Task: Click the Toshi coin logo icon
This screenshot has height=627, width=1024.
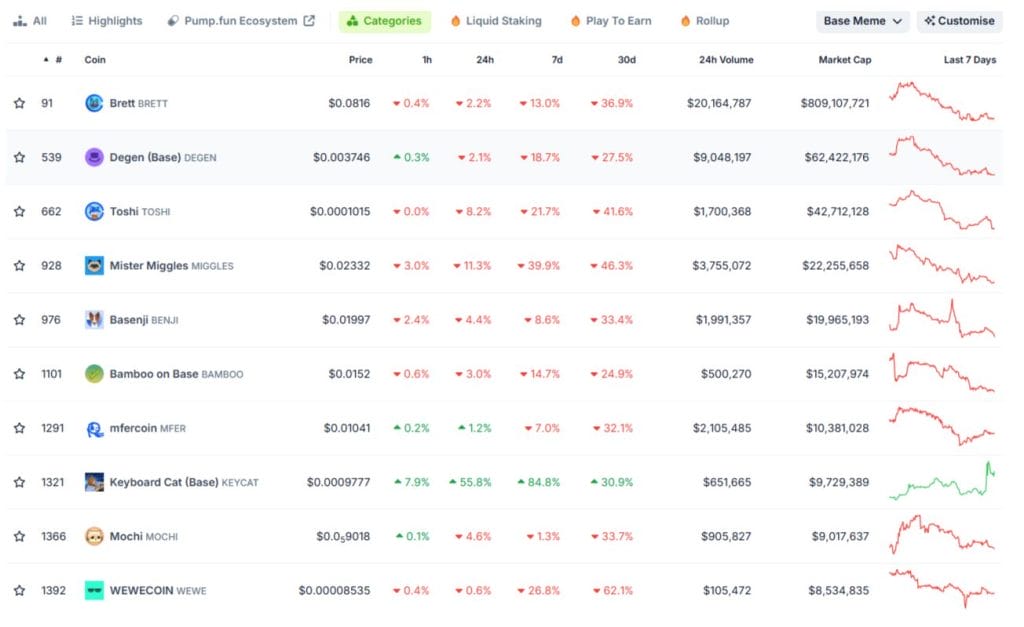Action: pyautogui.click(x=94, y=212)
